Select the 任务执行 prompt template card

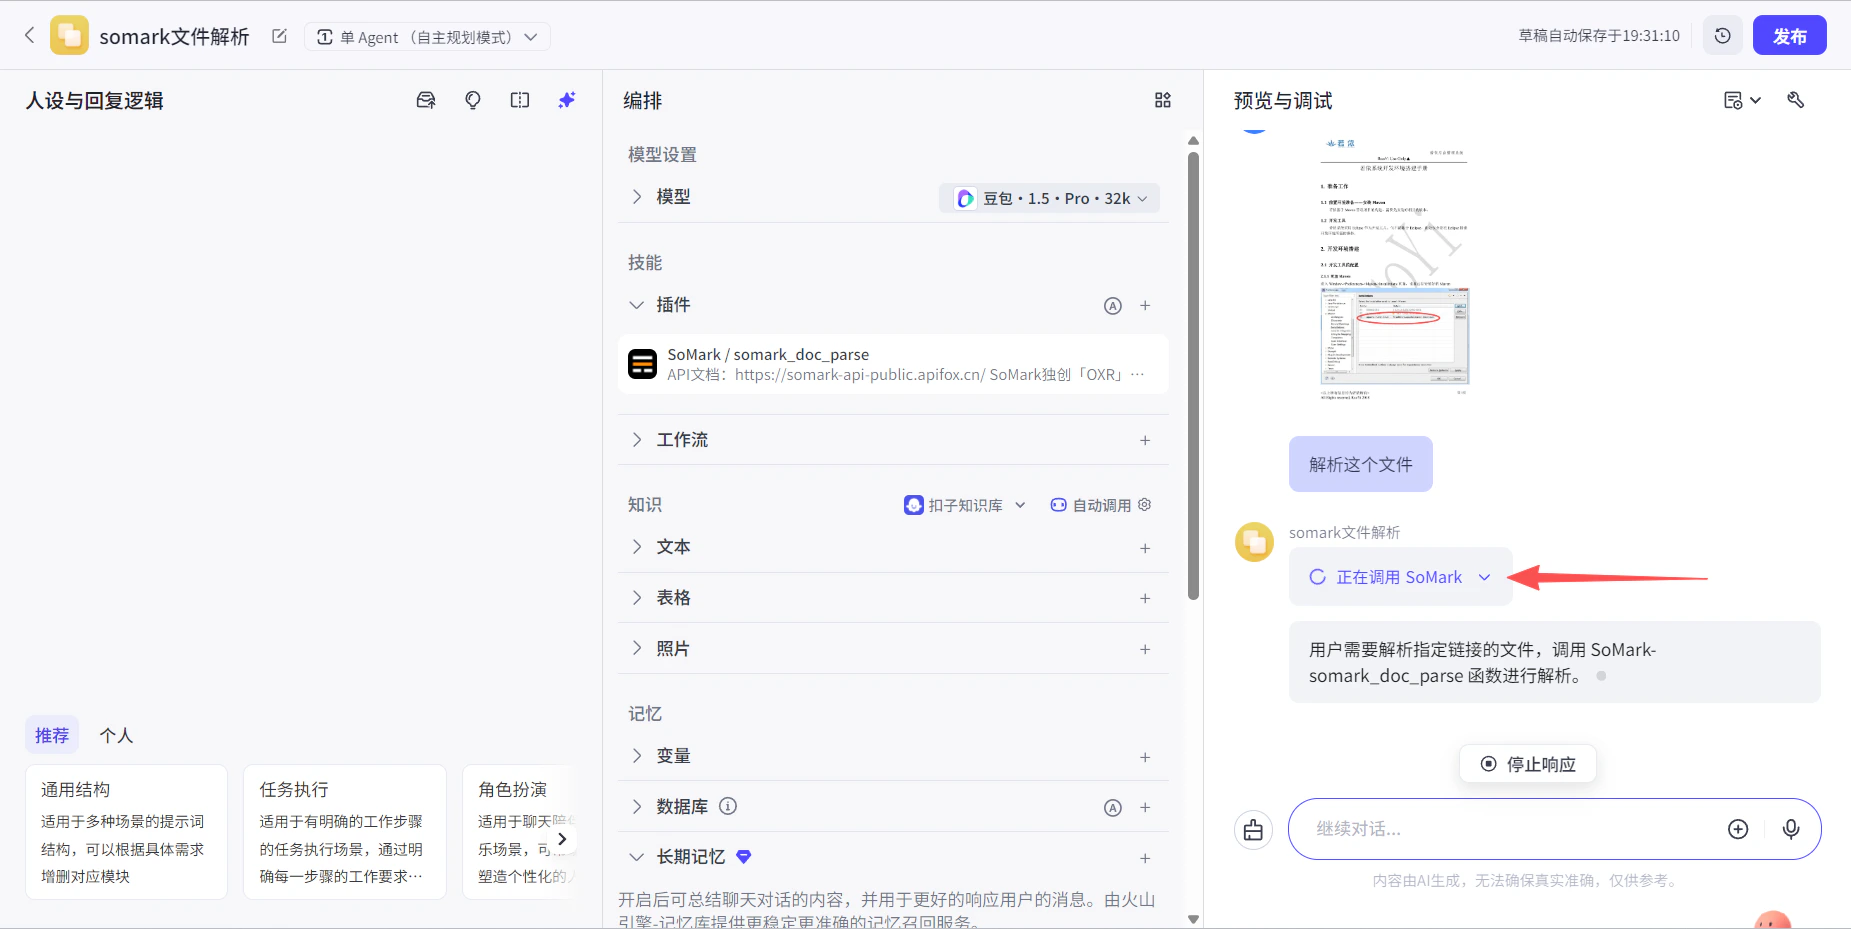(345, 832)
